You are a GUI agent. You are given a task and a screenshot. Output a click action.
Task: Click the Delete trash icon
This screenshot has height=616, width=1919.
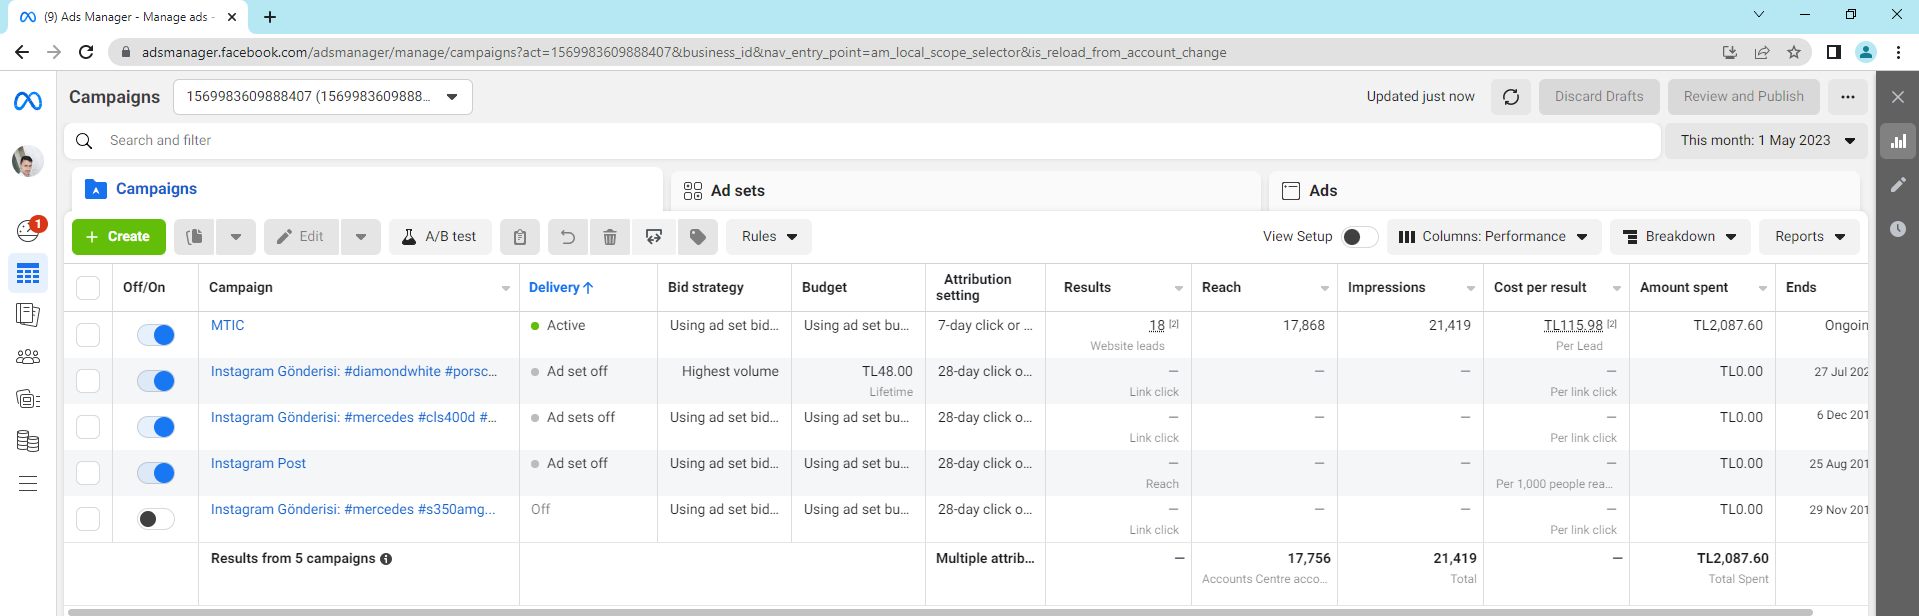point(610,237)
